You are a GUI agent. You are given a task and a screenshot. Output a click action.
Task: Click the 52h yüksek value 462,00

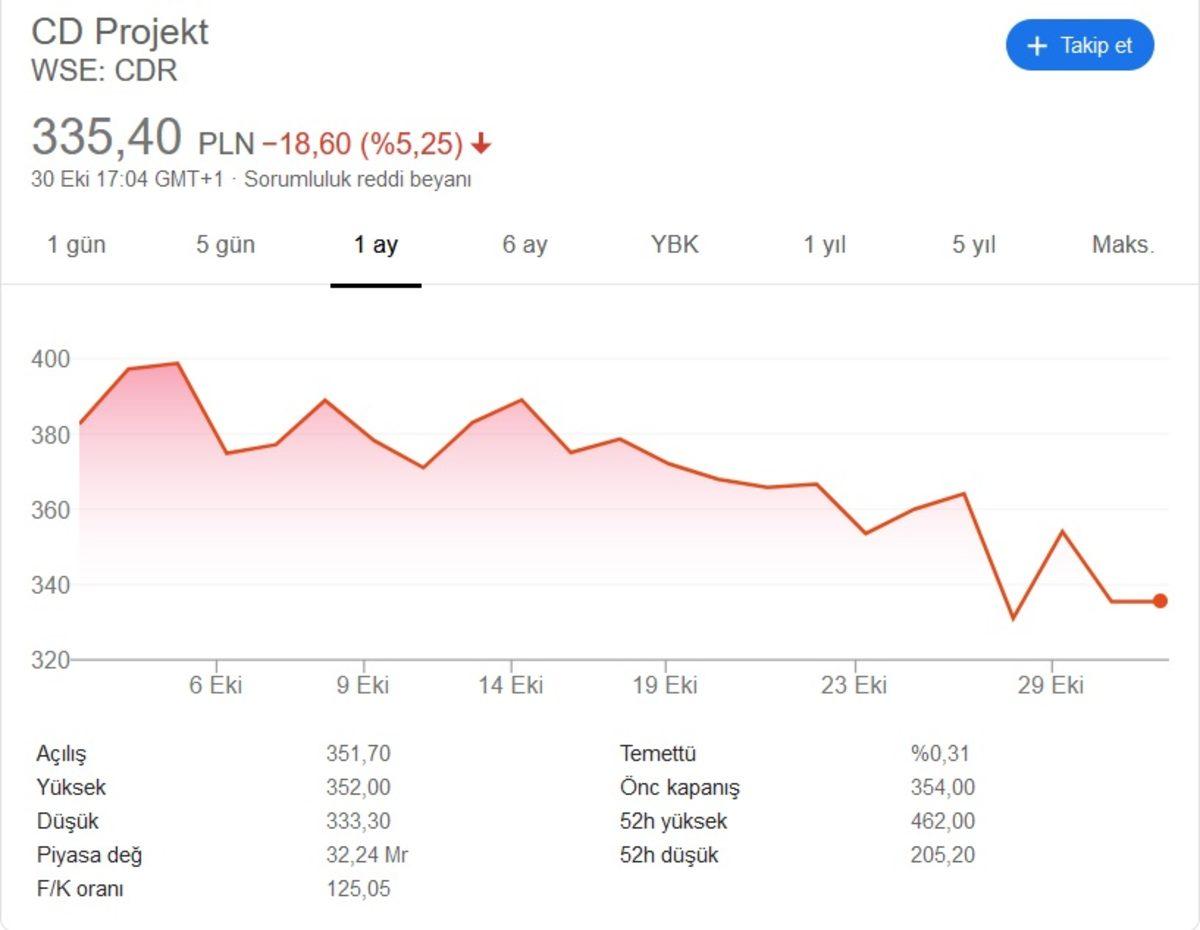coord(942,822)
